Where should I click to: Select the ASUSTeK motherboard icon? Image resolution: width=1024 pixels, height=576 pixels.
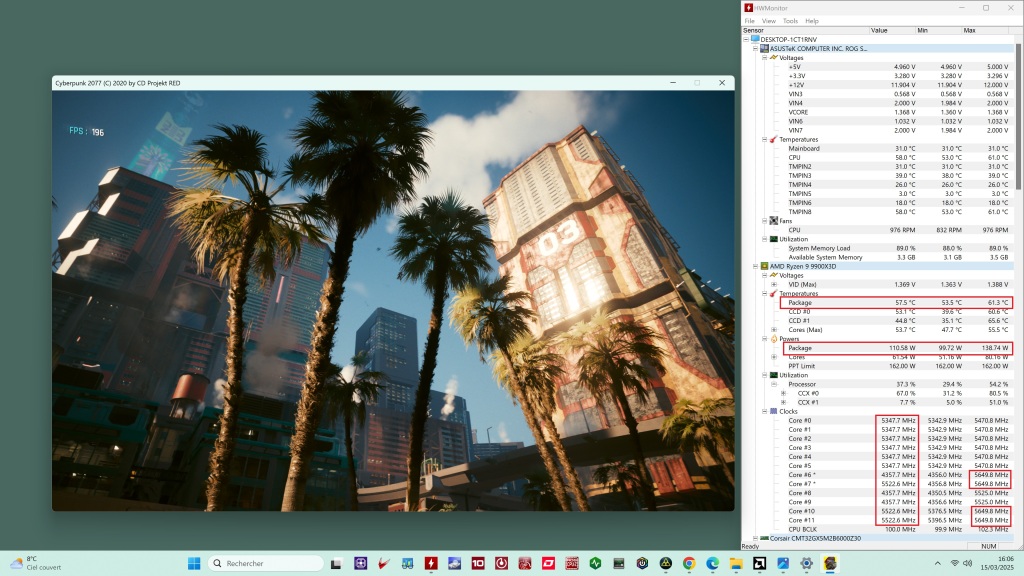(x=764, y=48)
